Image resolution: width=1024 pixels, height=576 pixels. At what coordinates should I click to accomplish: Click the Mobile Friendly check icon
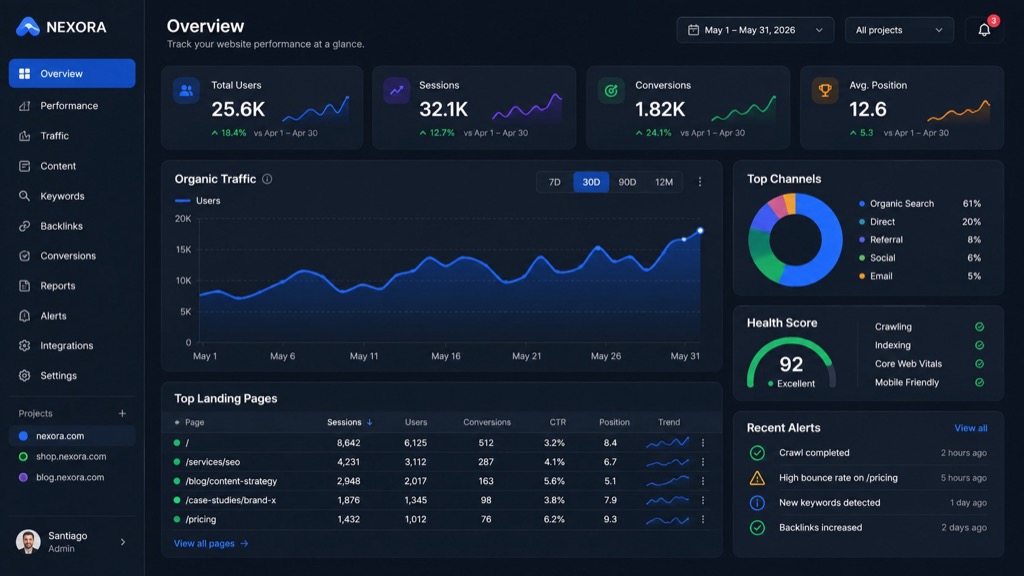(x=980, y=383)
